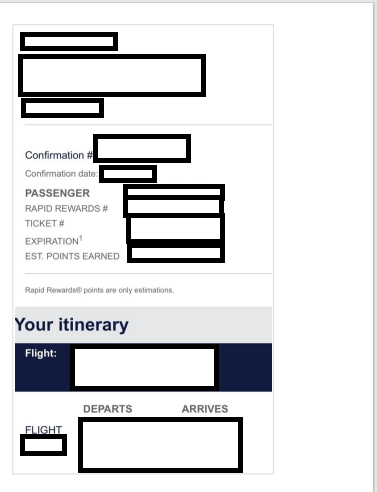
Task: Select the RAPID REWARDS # label
Action: 66,209
